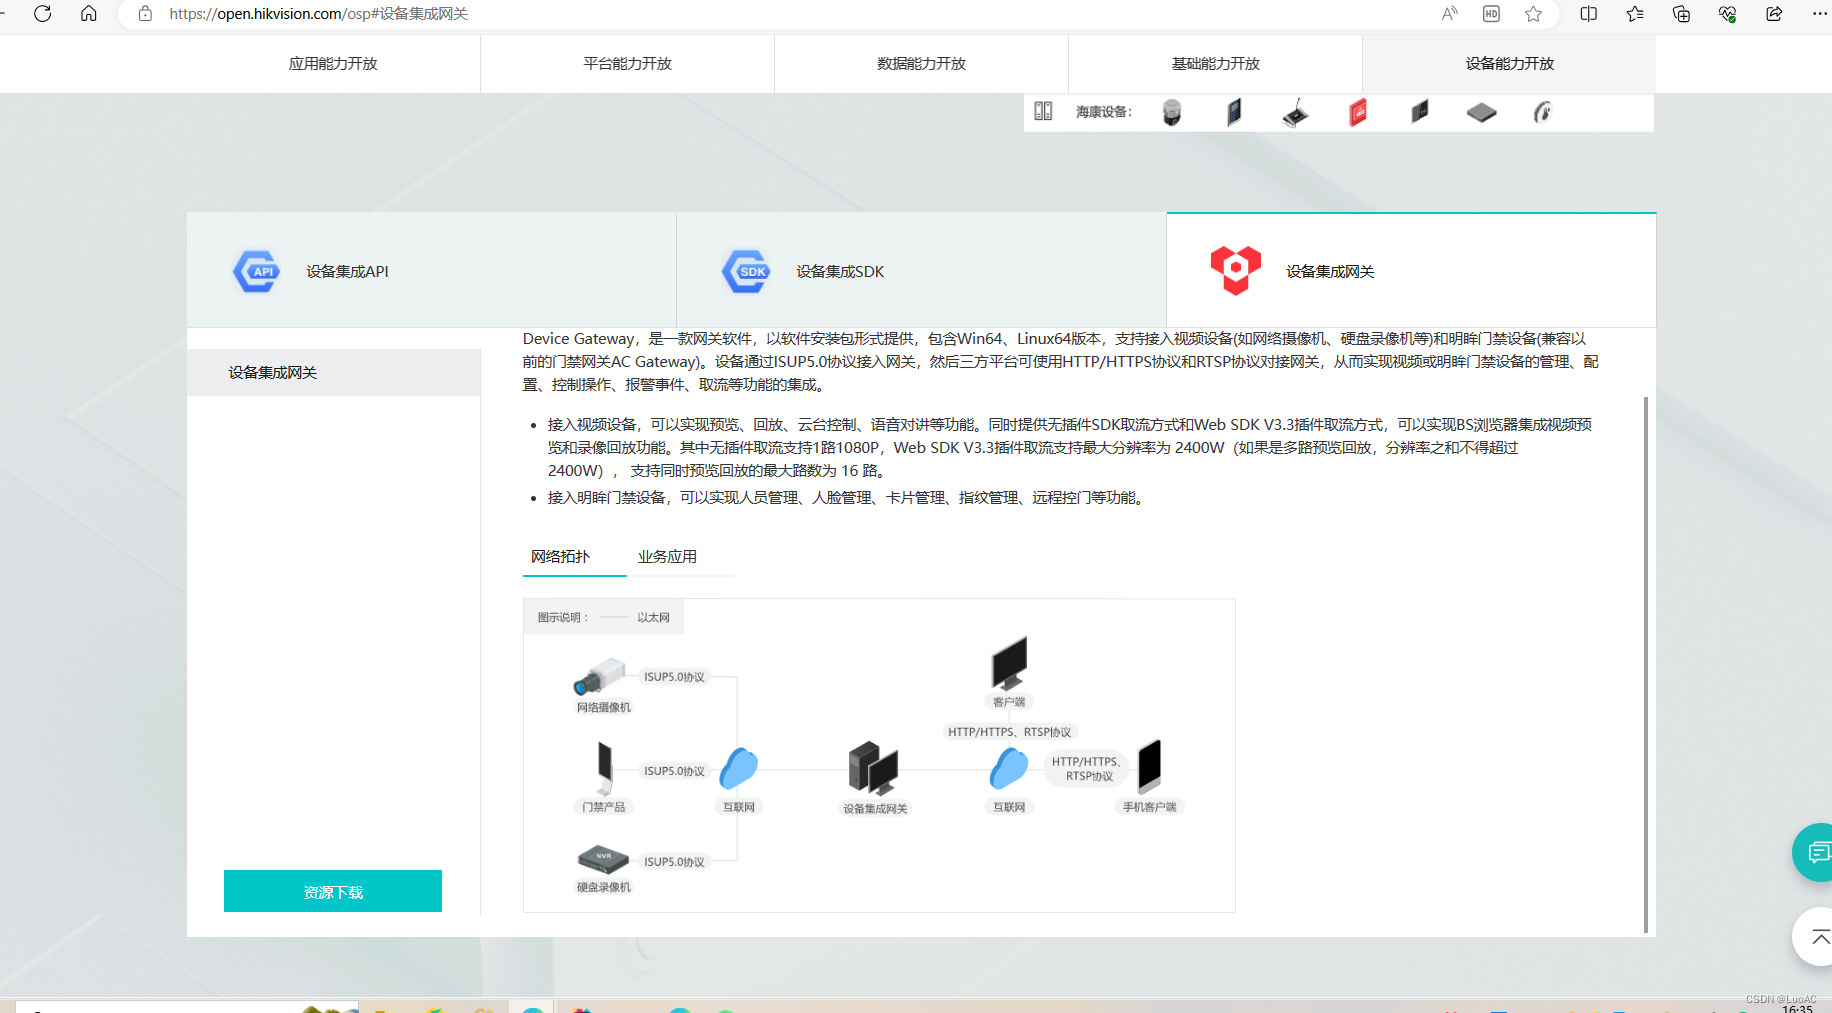This screenshot has height=1013, width=1832.
Task: Click the 海康设备: label
Action: [x=1104, y=112]
